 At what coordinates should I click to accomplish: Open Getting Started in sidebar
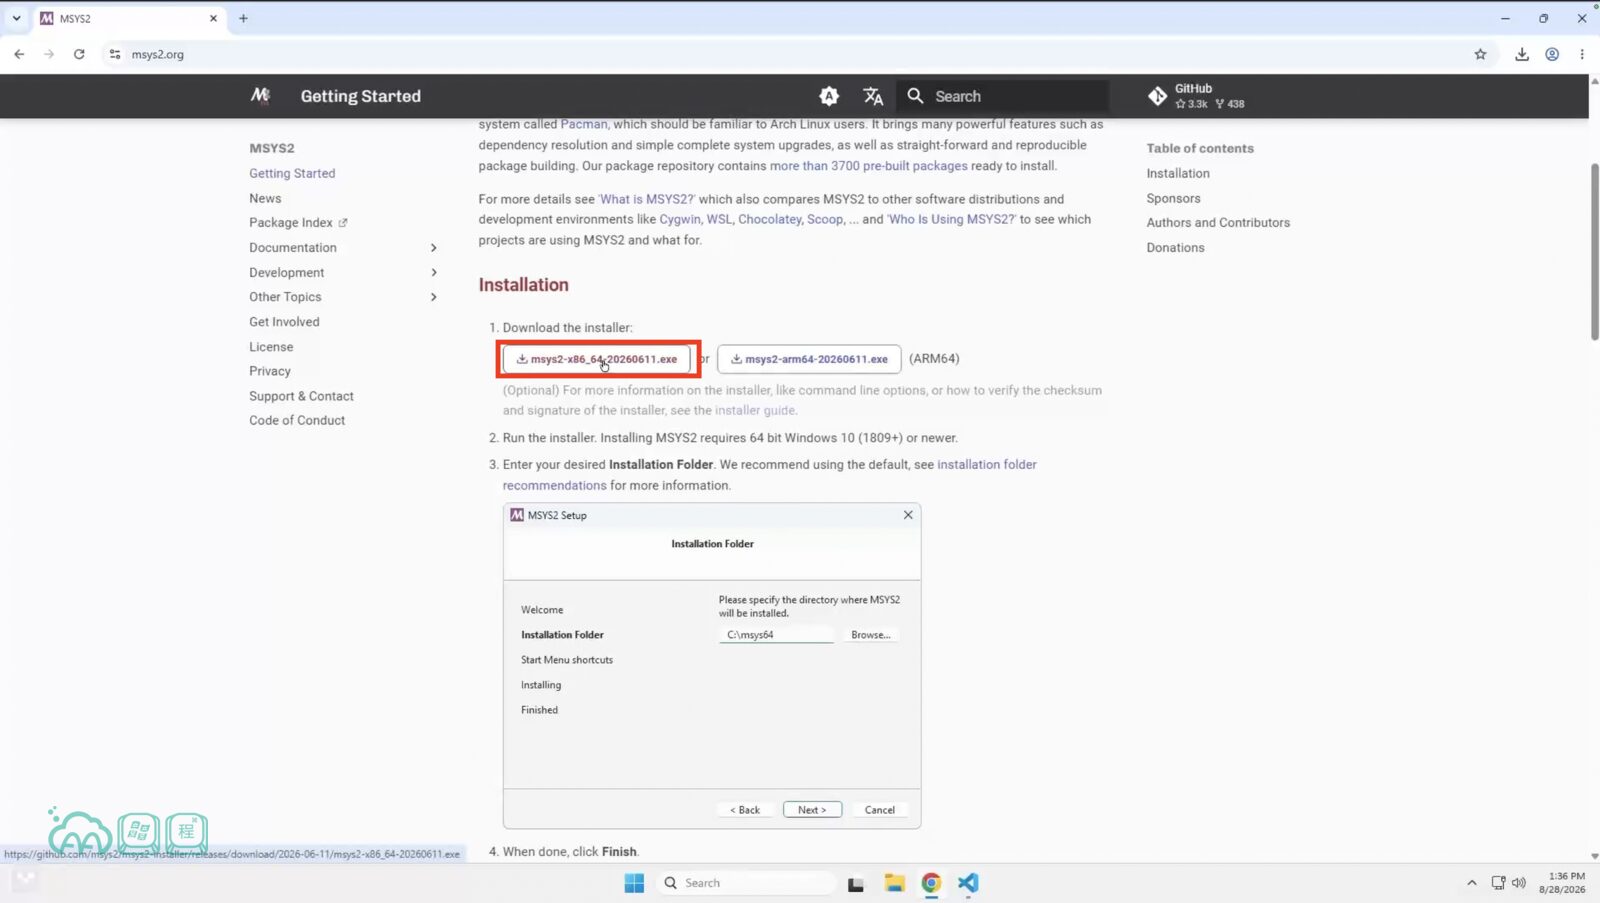pos(292,173)
